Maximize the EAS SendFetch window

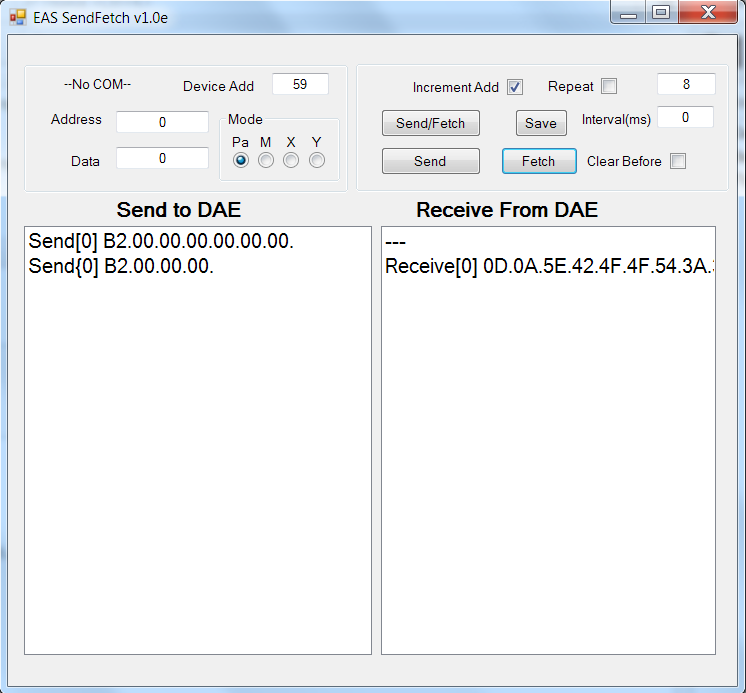660,13
